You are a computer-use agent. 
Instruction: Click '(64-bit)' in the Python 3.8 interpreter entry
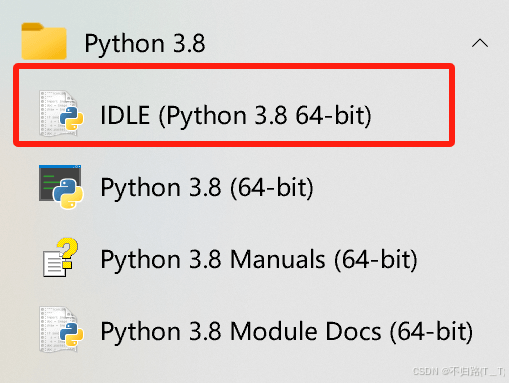(x=272, y=188)
